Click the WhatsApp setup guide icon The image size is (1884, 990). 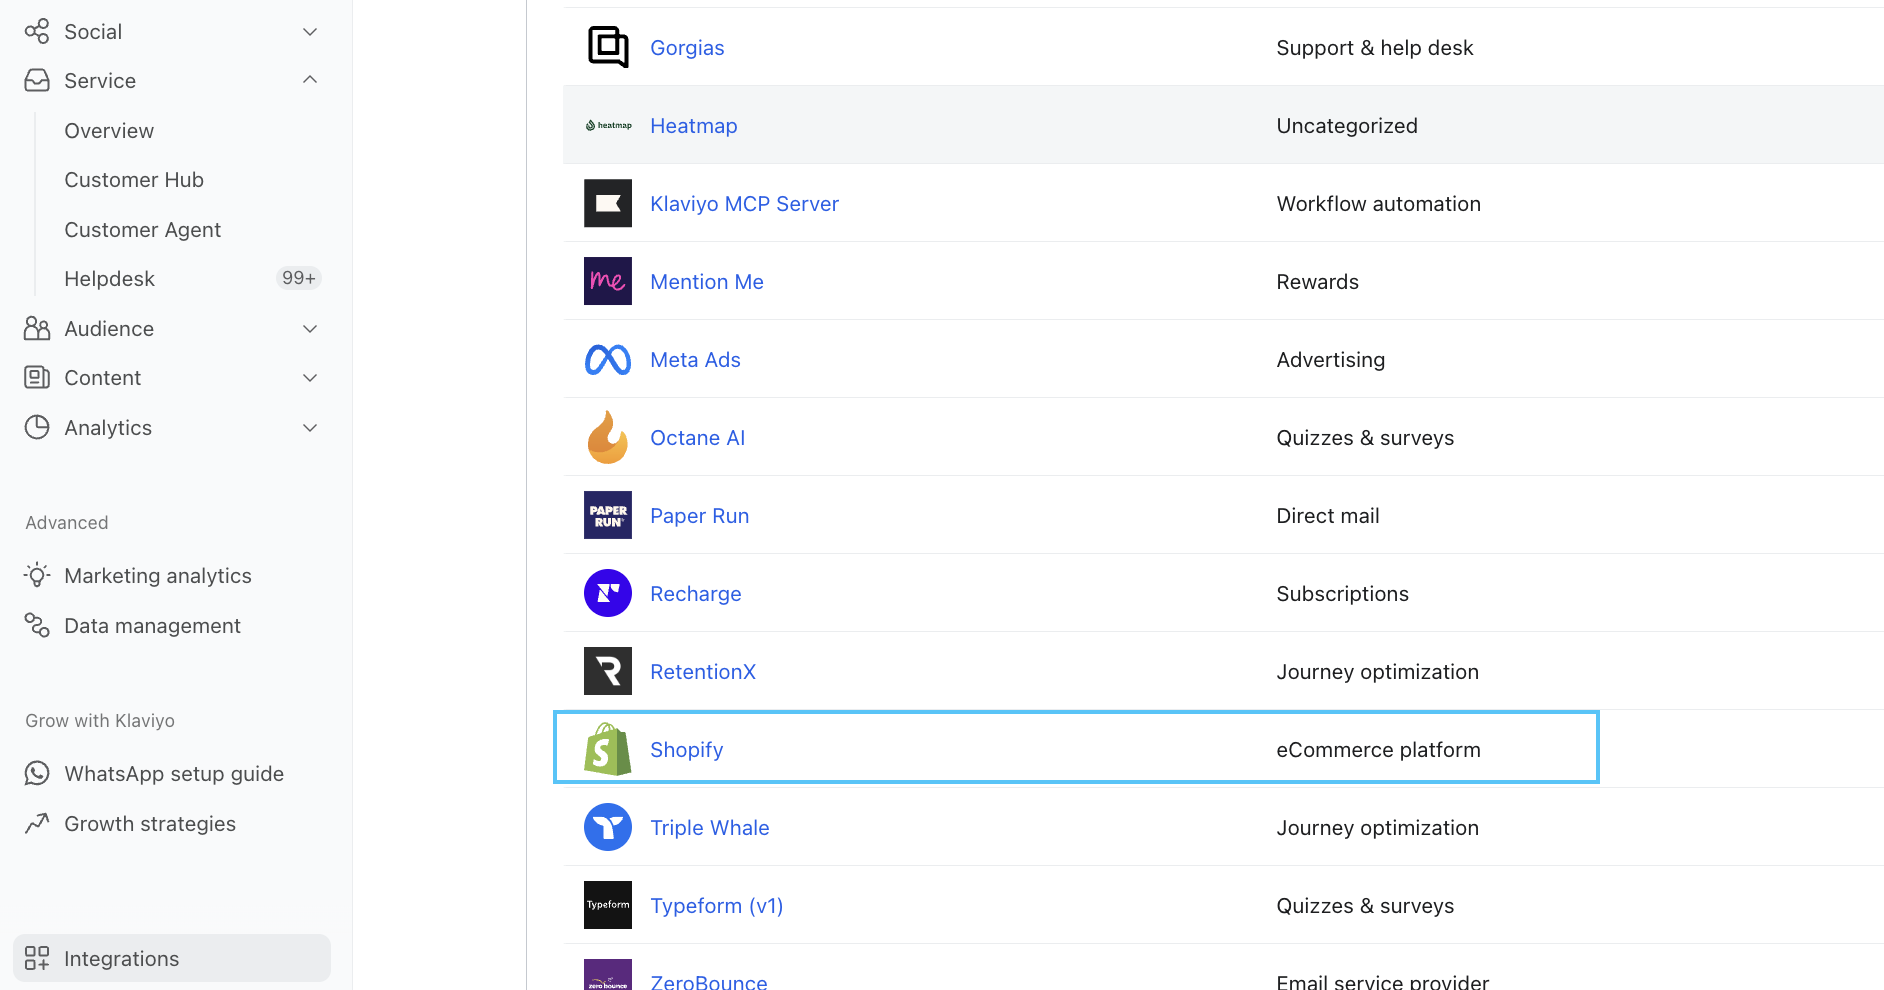pyautogui.click(x=37, y=773)
